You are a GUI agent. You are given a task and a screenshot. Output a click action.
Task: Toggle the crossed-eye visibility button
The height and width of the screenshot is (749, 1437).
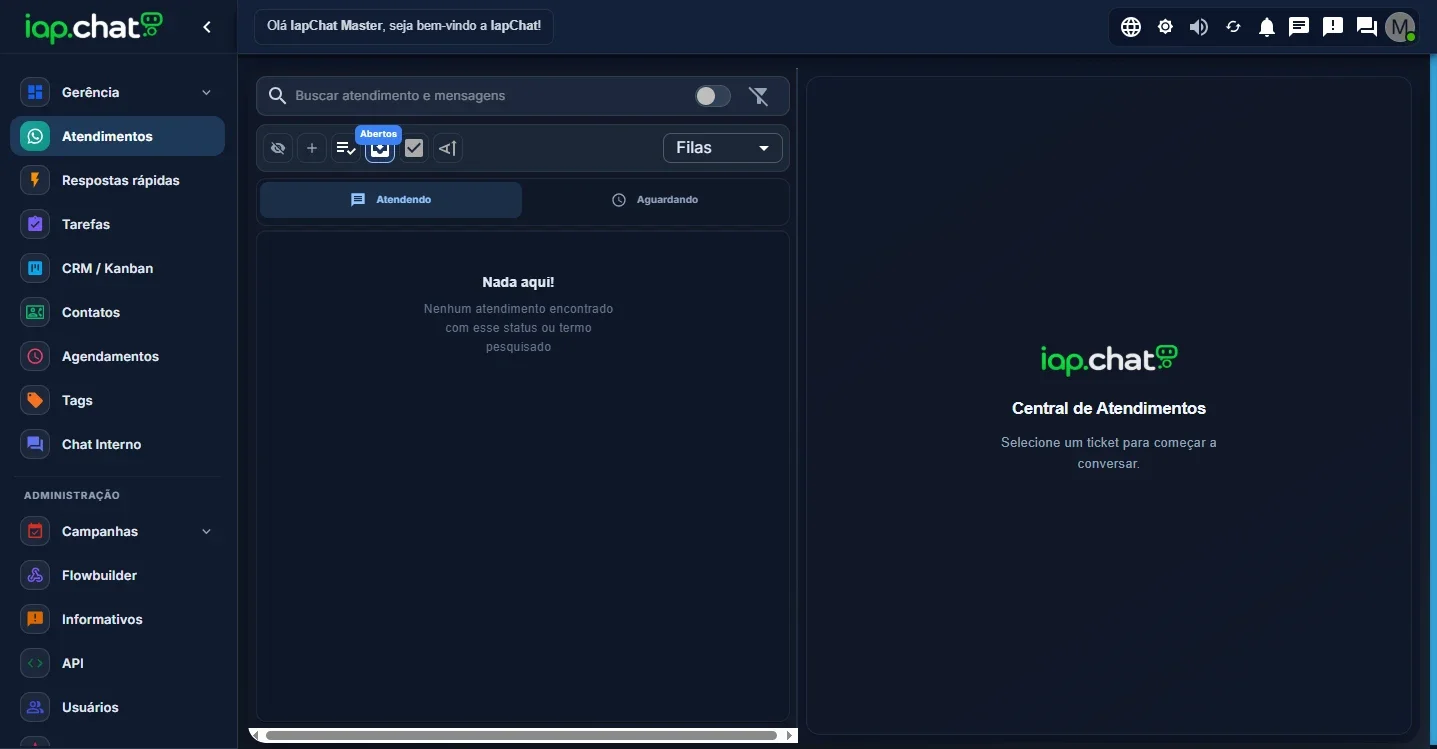[x=278, y=148]
